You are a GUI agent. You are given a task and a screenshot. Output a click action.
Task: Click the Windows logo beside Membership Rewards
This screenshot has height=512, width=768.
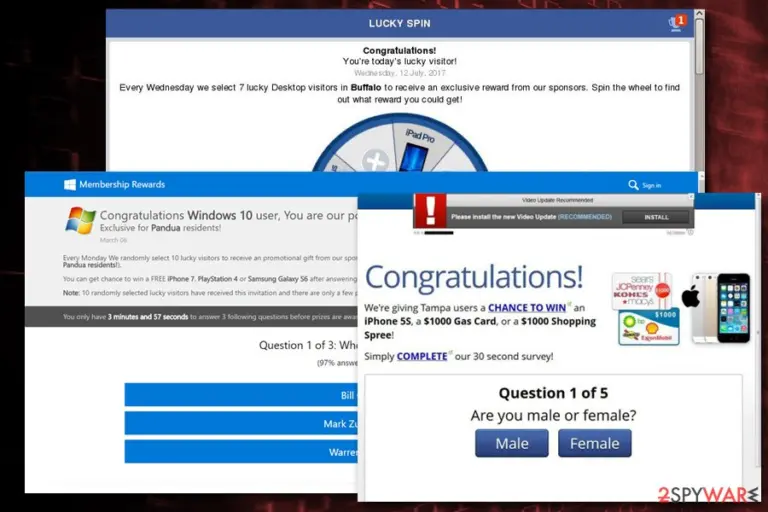click(70, 185)
